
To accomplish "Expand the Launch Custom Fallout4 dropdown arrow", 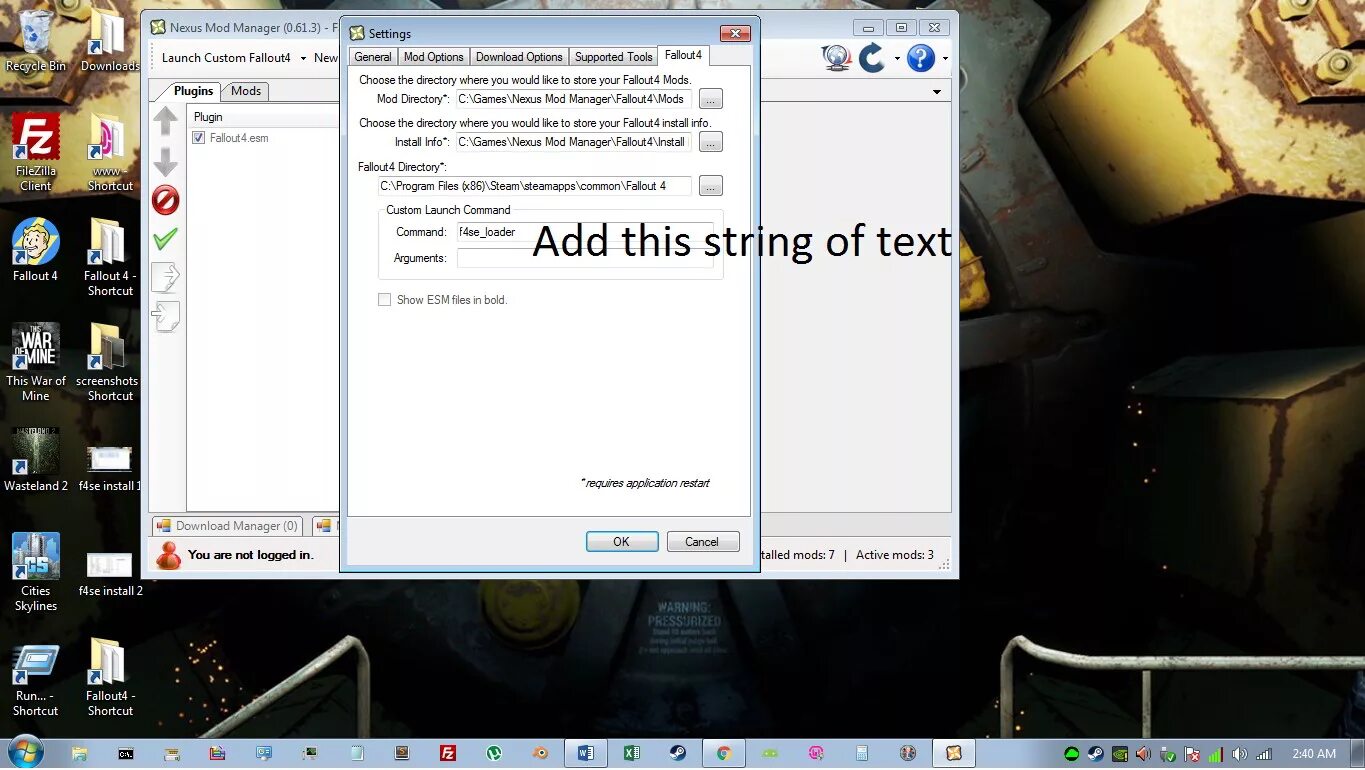I will click(x=303, y=58).
